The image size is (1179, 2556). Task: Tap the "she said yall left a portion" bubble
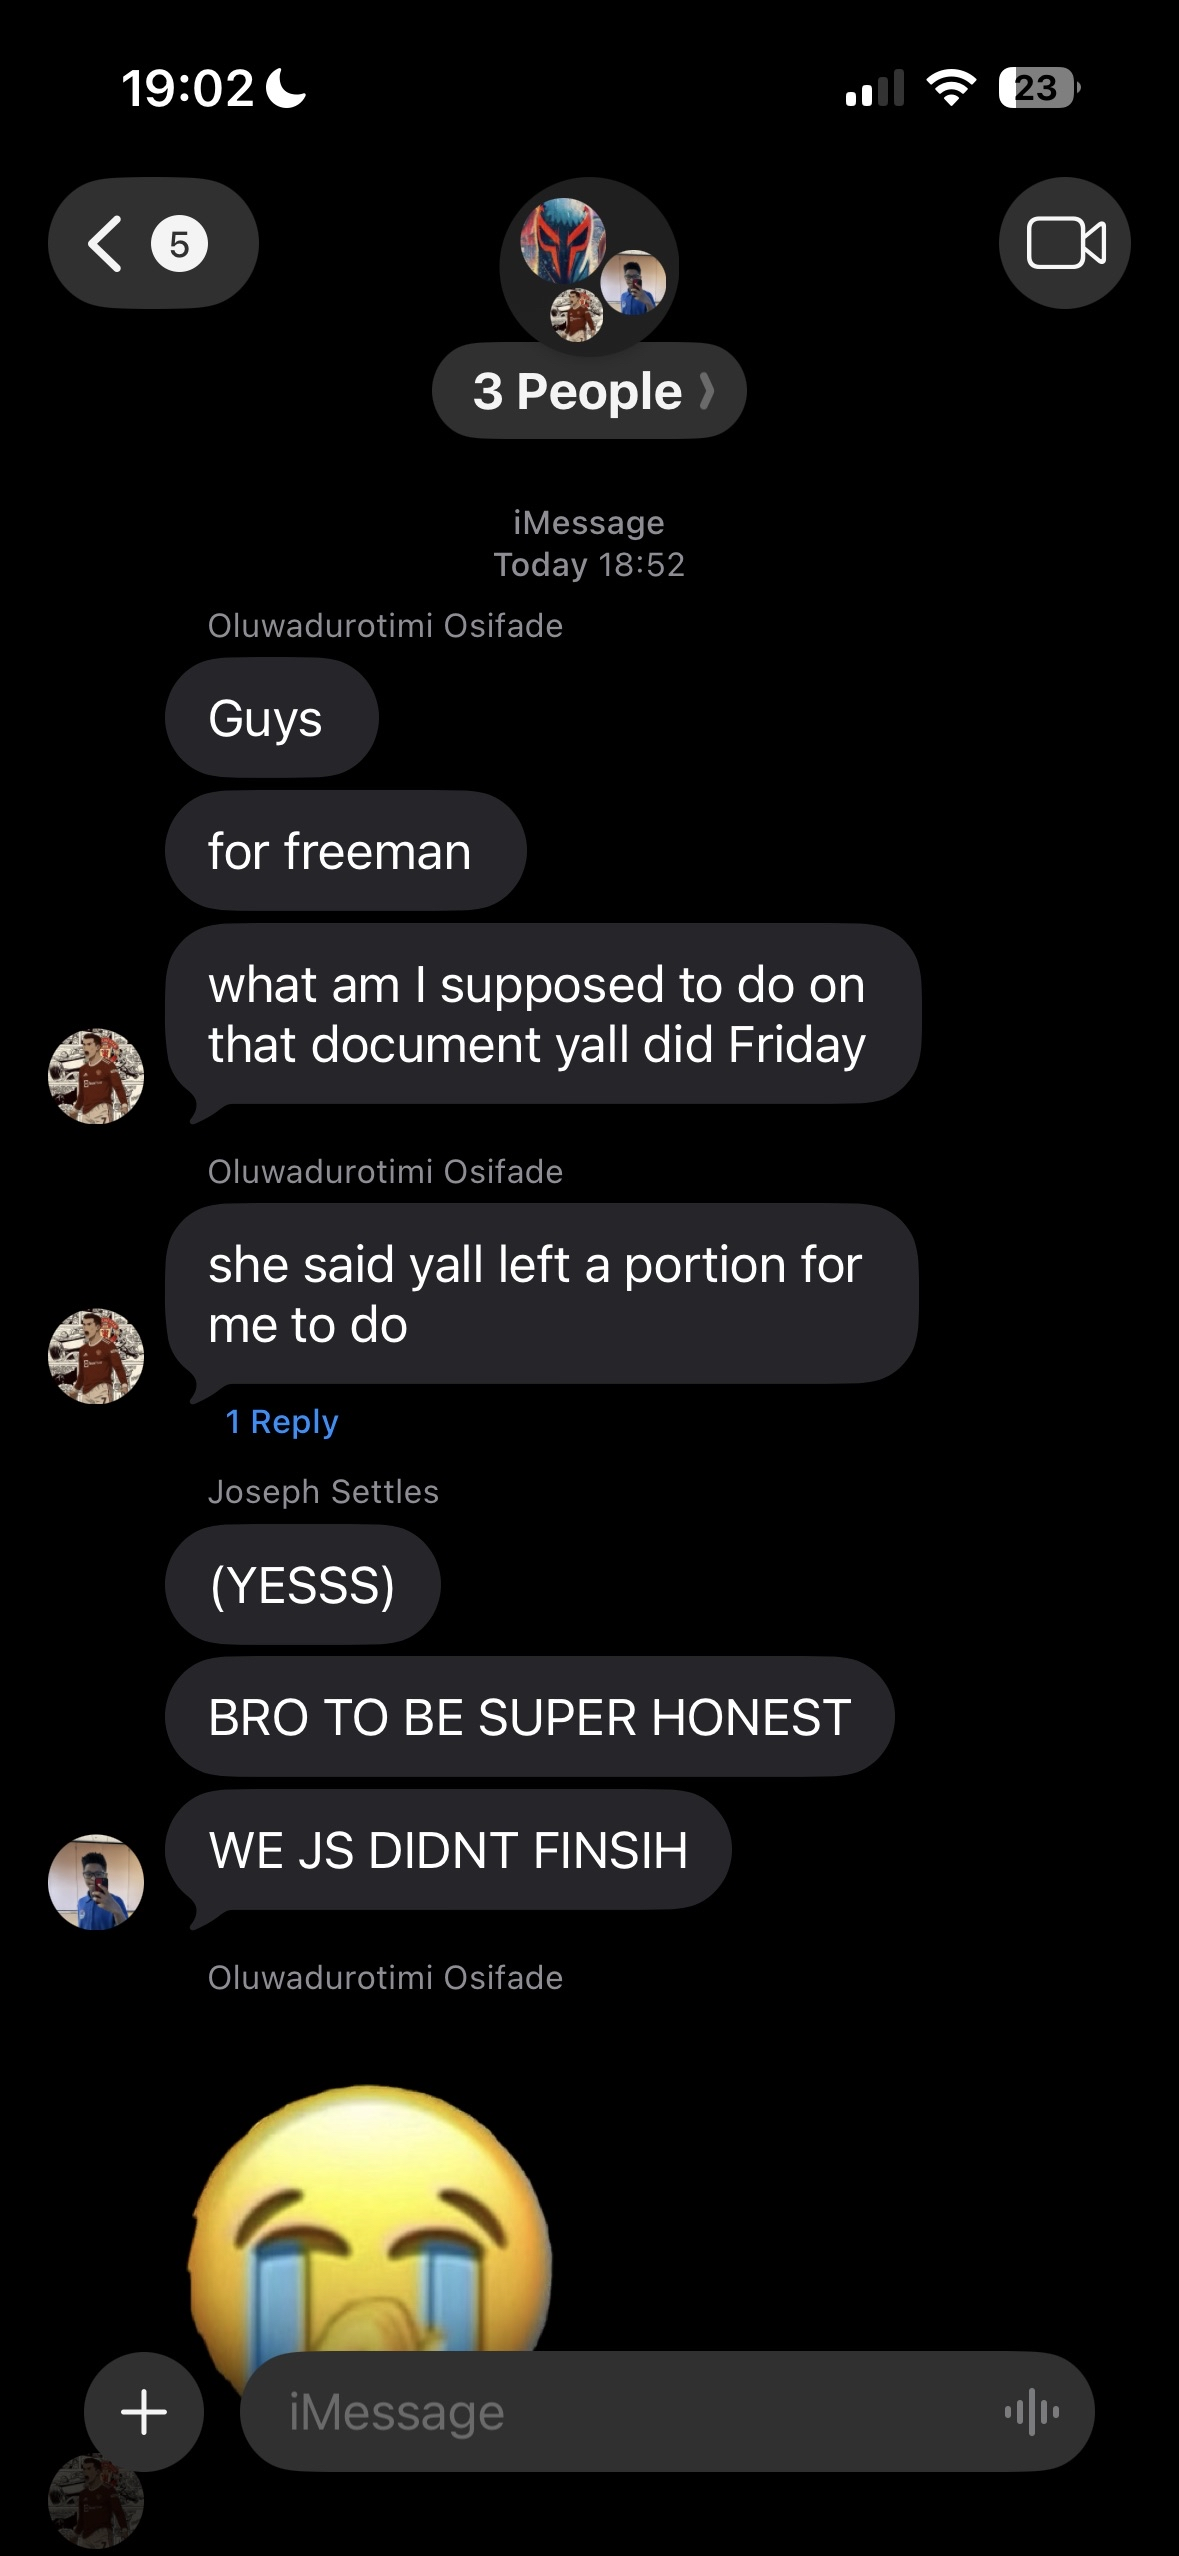tap(542, 1294)
